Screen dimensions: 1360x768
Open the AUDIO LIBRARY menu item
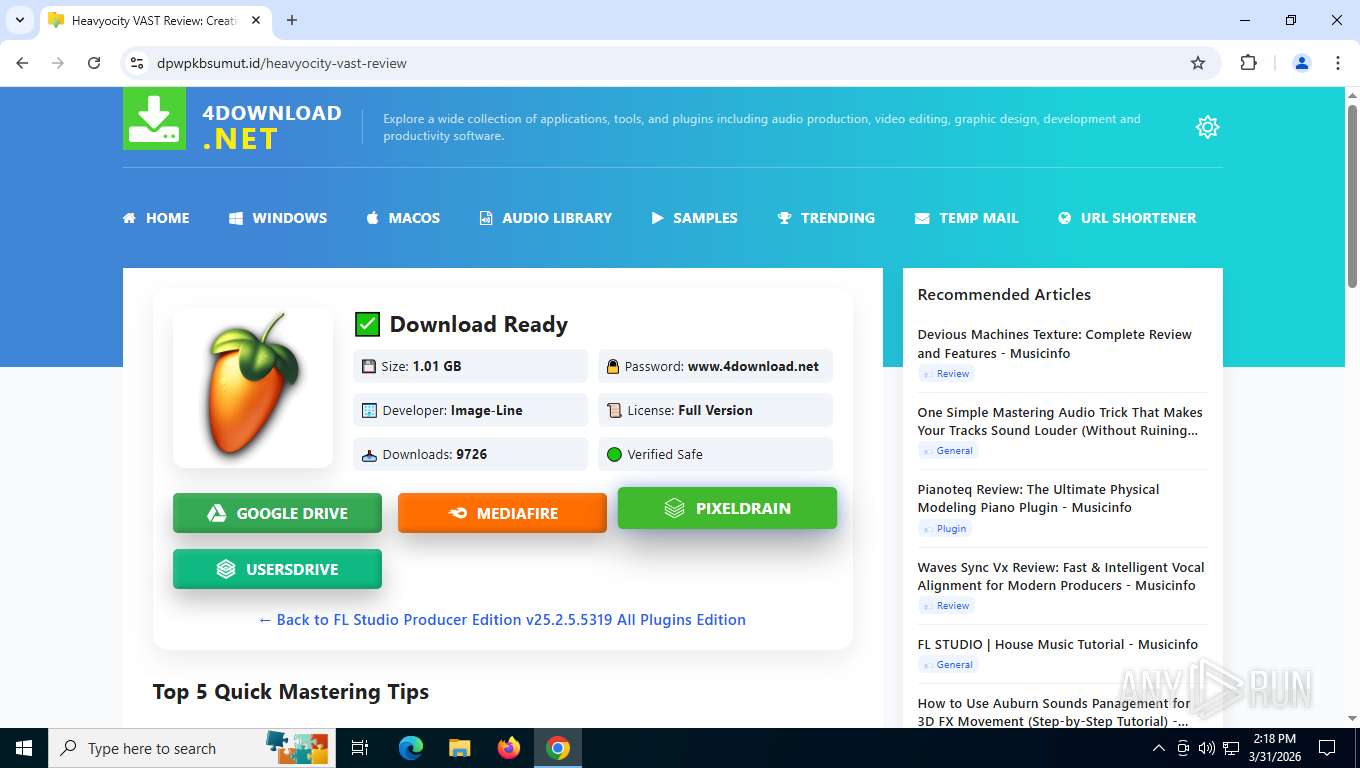(x=546, y=218)
